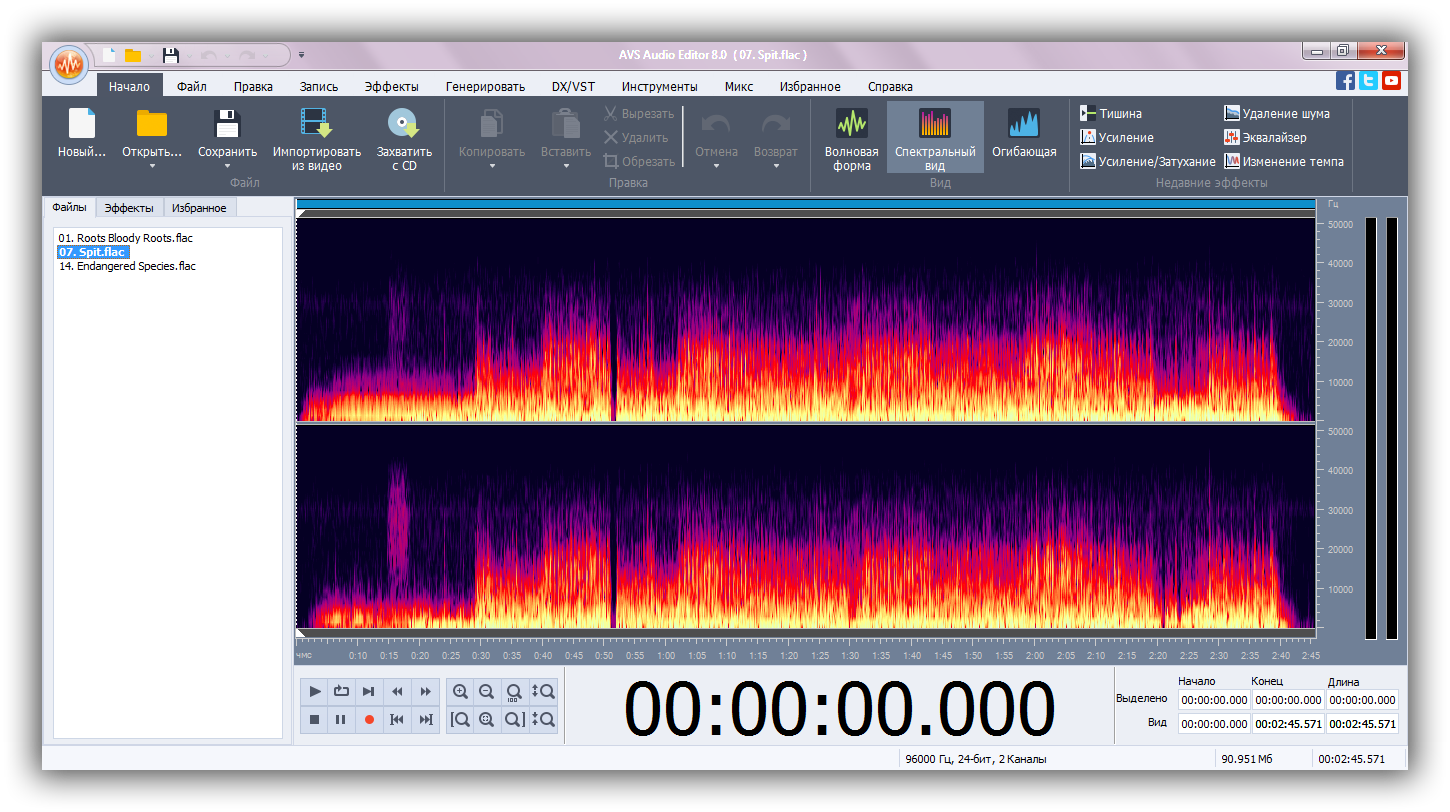This screenshot has width=1450, height=812.
Task: Pause playback in transport panel
Action: [342, 719]
